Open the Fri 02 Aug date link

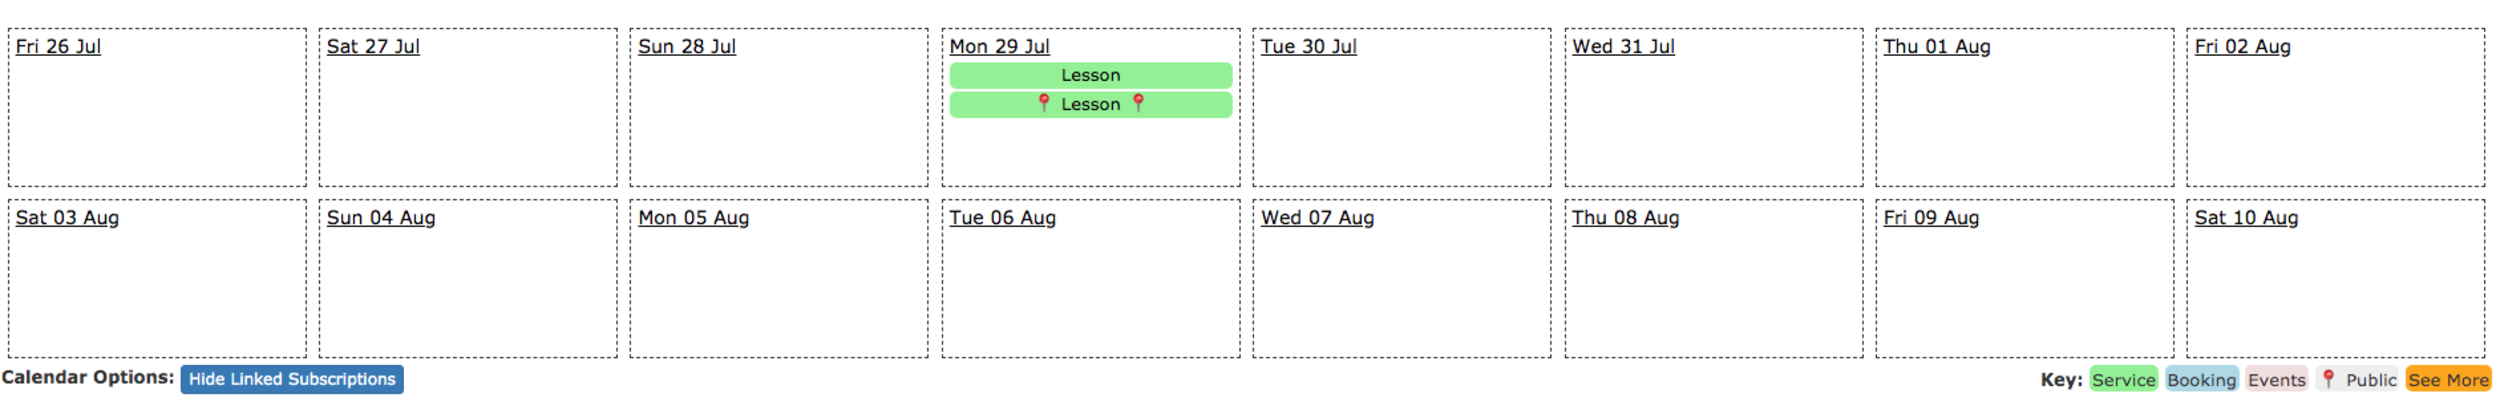(2242, 46)
